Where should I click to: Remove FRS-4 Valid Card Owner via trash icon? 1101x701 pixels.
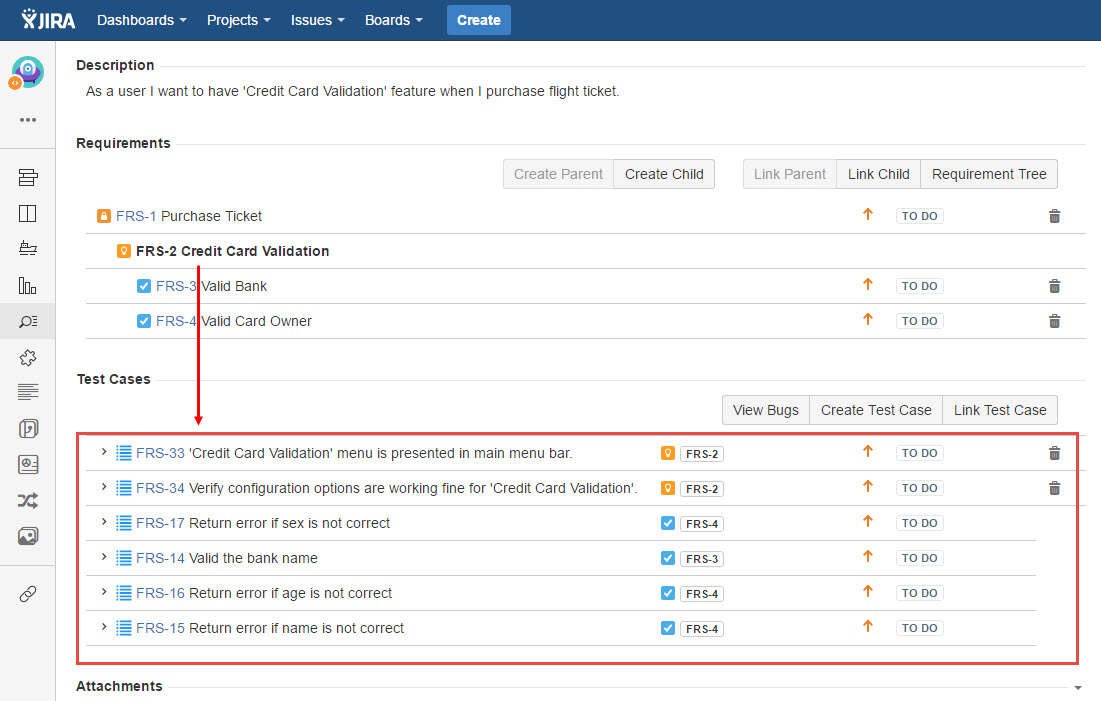(1054, 321)
